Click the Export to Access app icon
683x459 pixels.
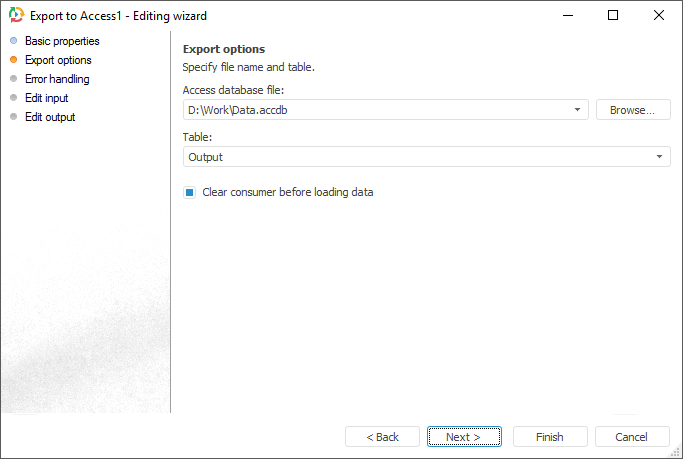14,16
